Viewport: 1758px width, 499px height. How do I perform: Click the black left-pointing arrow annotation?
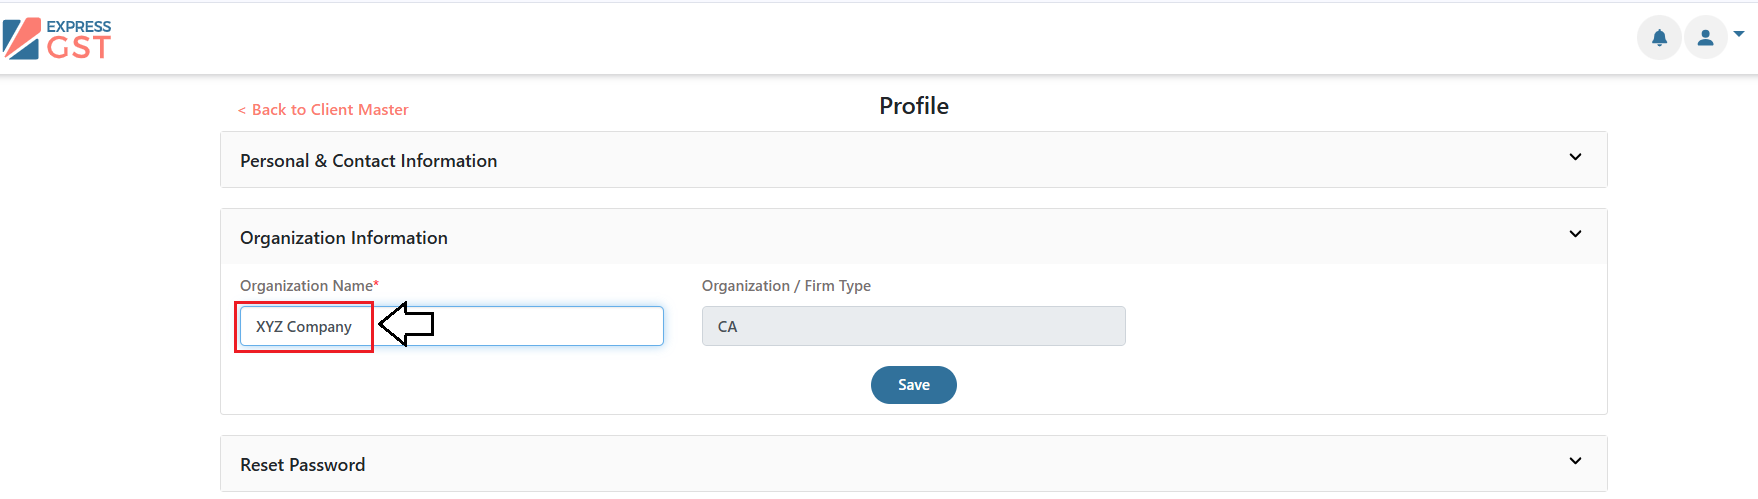(406, 324)
